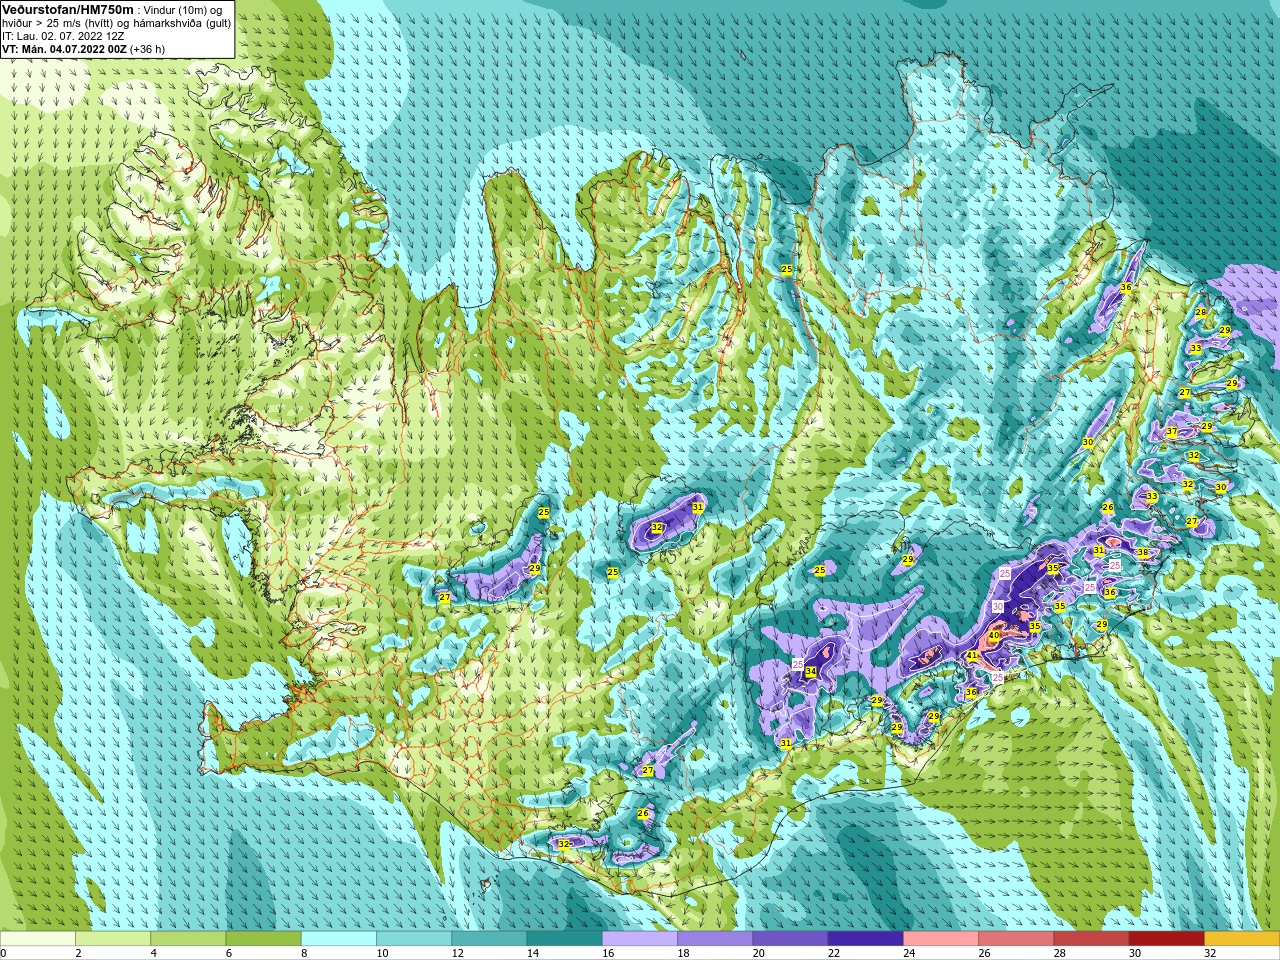Click the legend scale tick label 6
Screen dimensions: 1280x960
[x=228, y=953]
